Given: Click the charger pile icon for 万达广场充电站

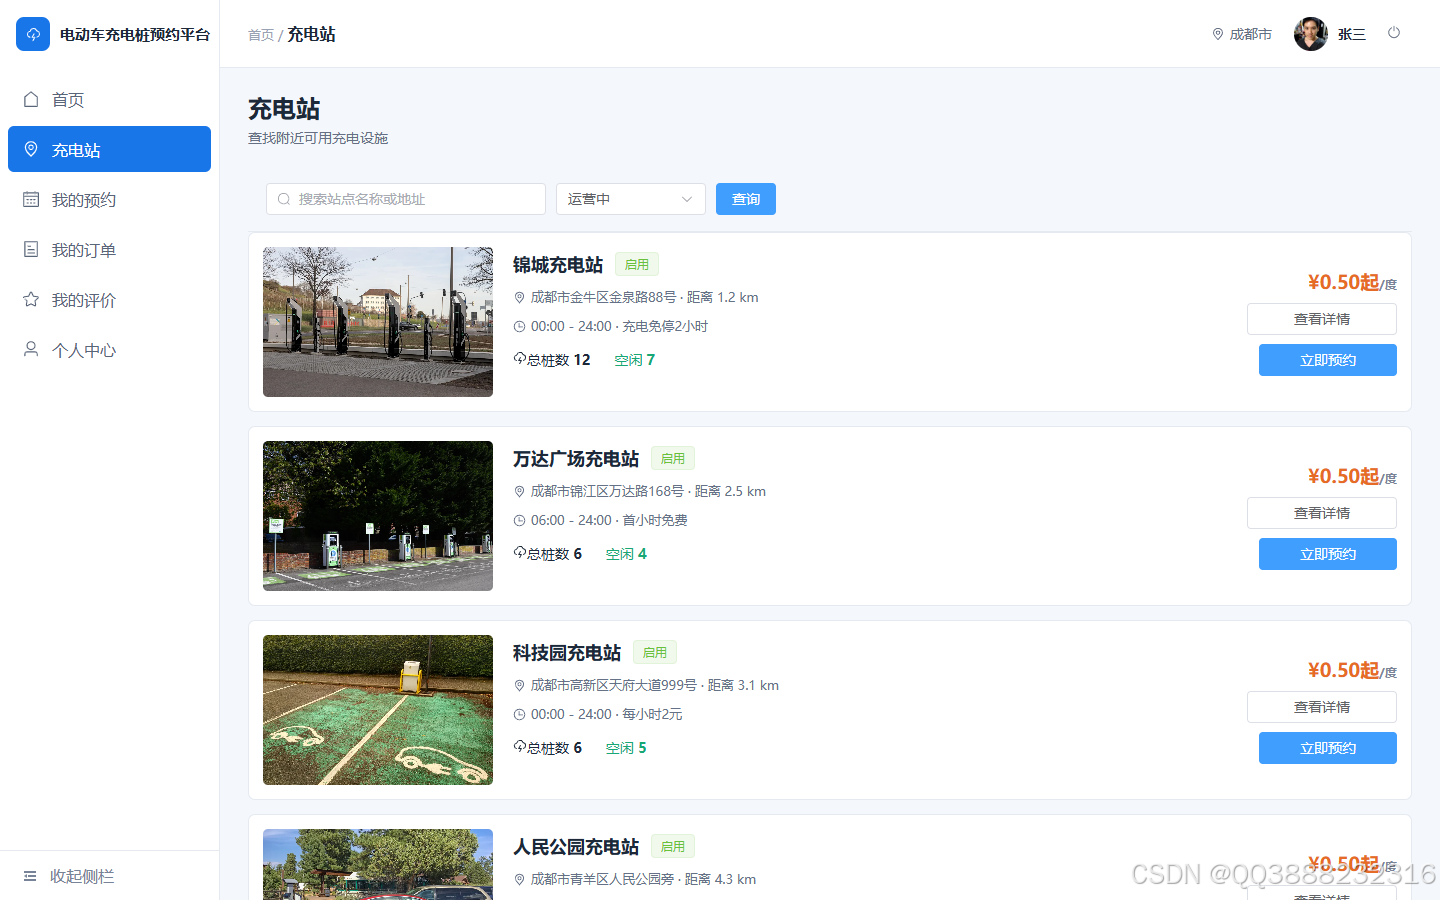Looking at the screenshot, I should [520, 552].
